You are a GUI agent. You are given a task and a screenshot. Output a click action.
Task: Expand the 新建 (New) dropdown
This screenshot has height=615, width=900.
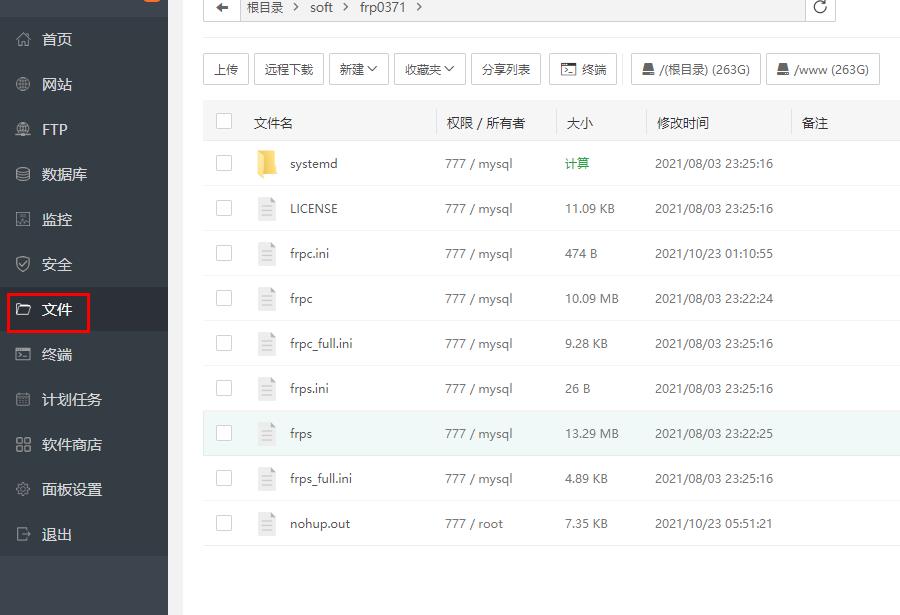pos(358,69)
